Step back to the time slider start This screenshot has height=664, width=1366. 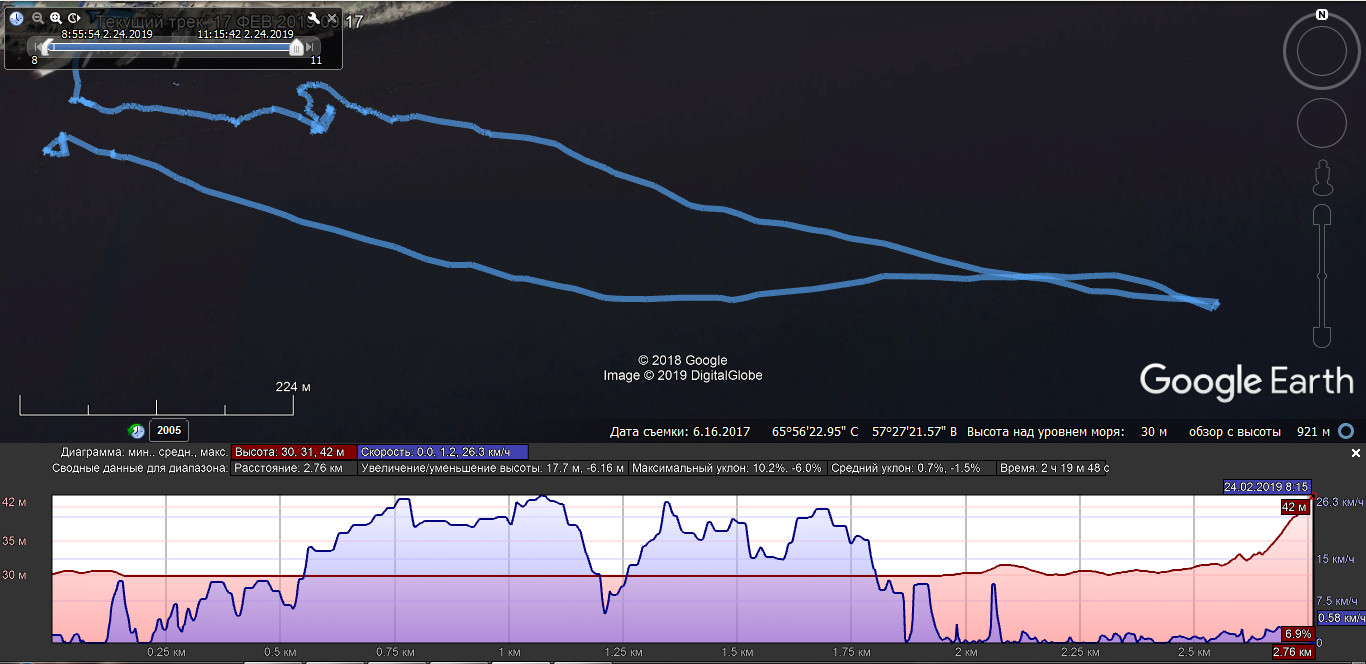tap(36, 46)
